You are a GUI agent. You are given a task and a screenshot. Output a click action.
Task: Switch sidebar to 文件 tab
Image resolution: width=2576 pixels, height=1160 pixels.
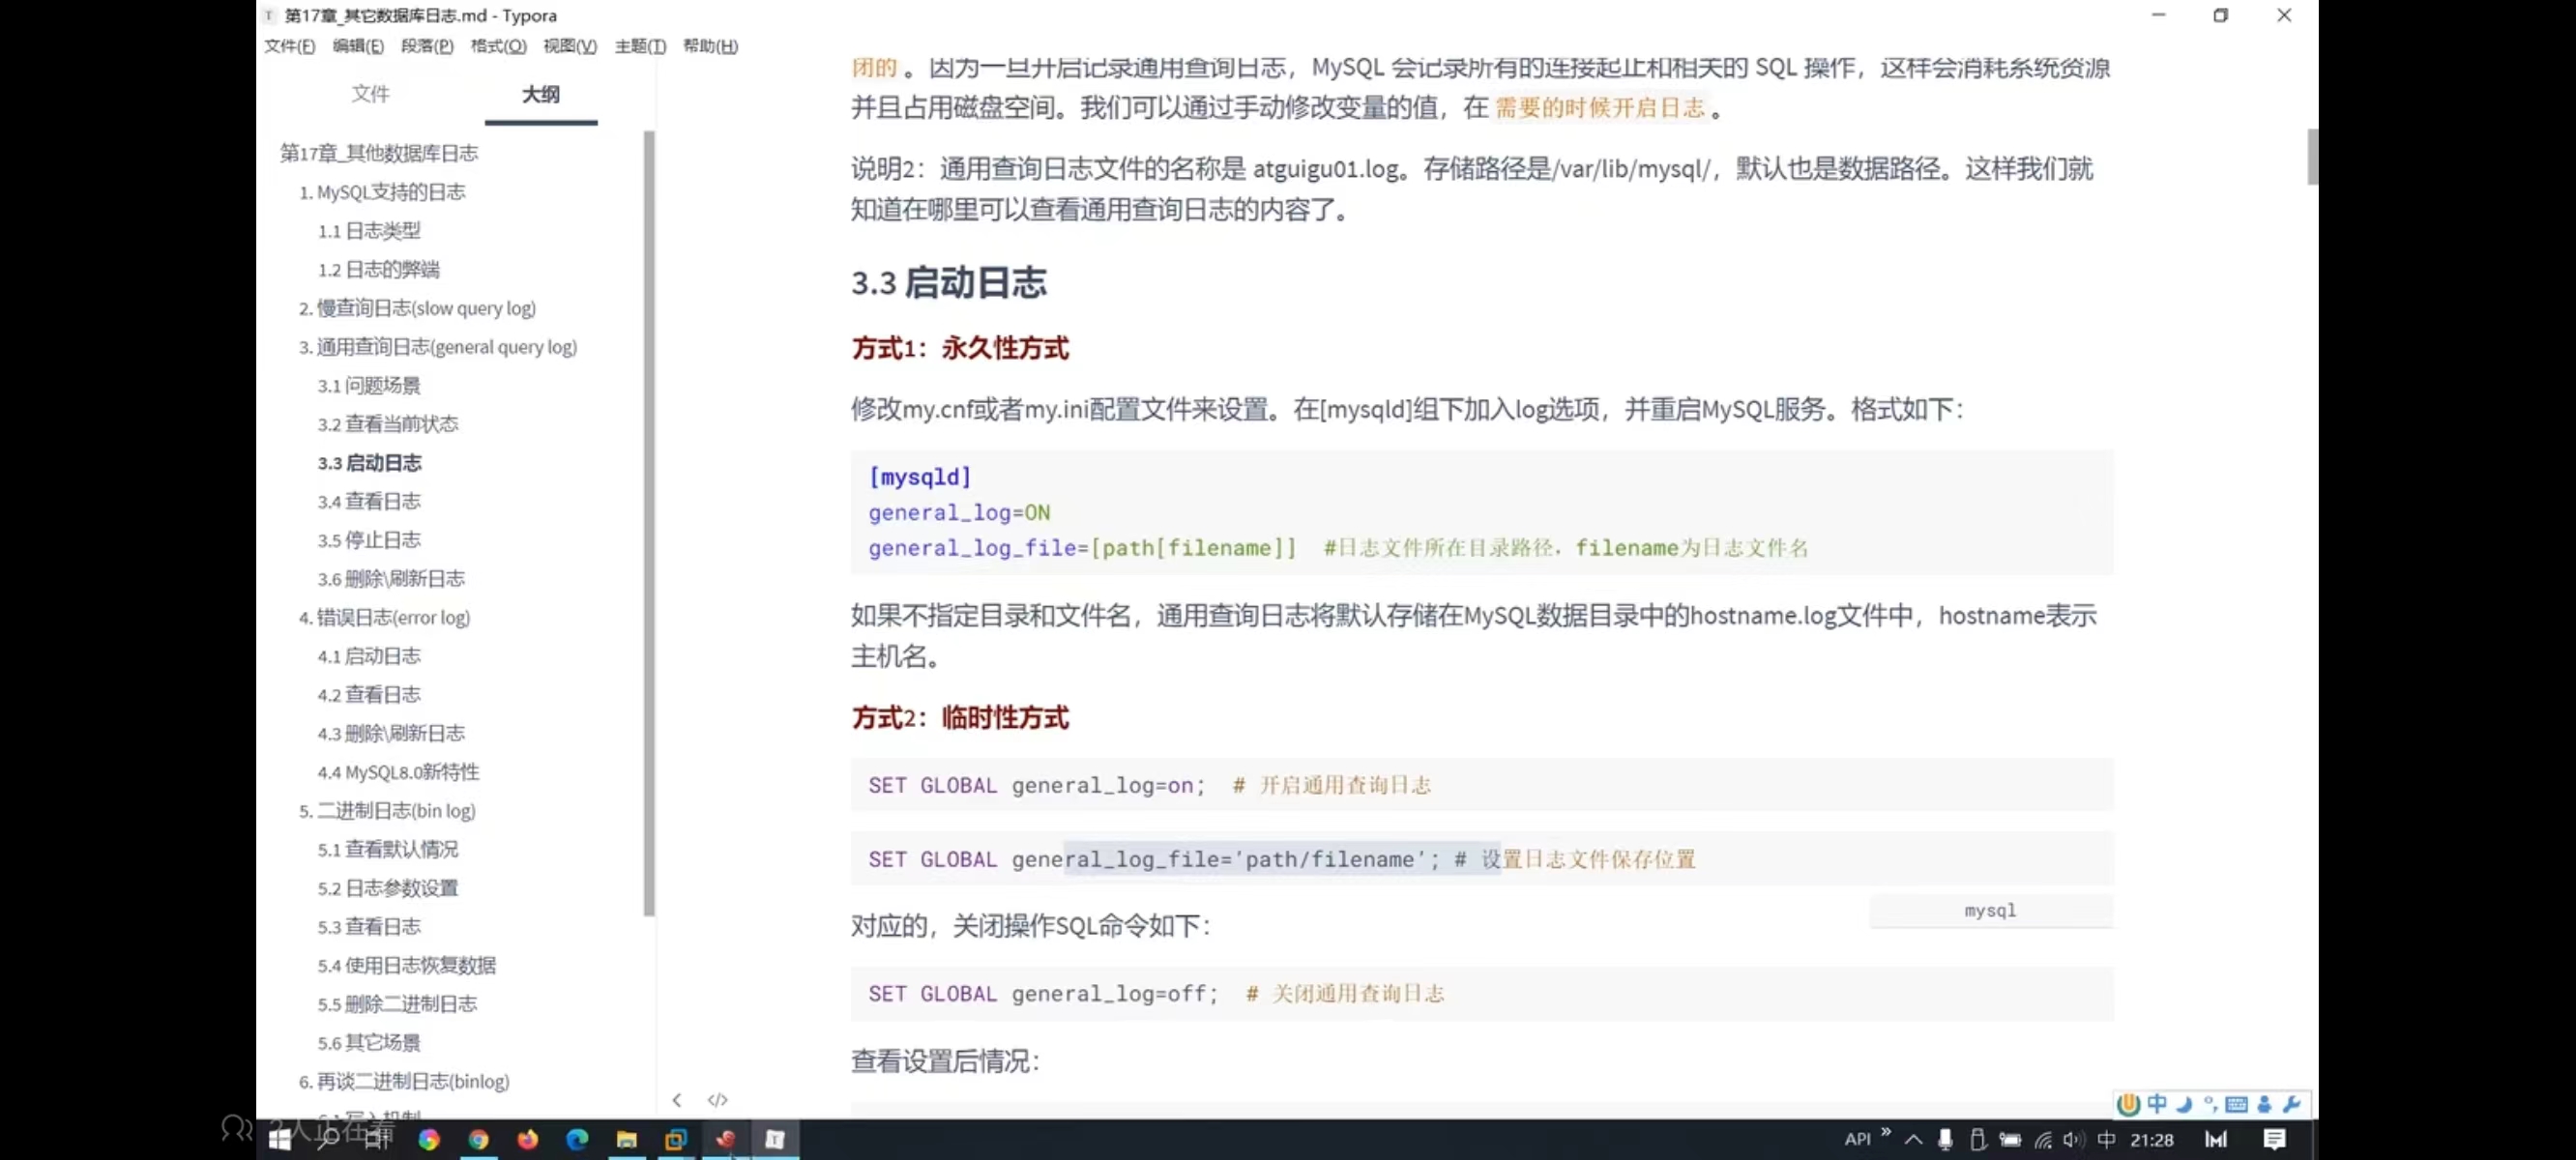370,94
